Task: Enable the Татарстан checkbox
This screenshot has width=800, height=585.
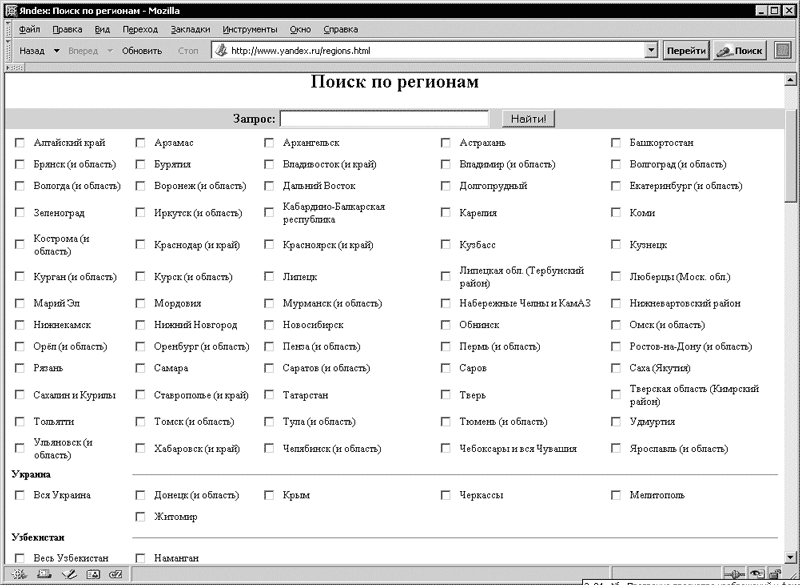Action: 269,394
